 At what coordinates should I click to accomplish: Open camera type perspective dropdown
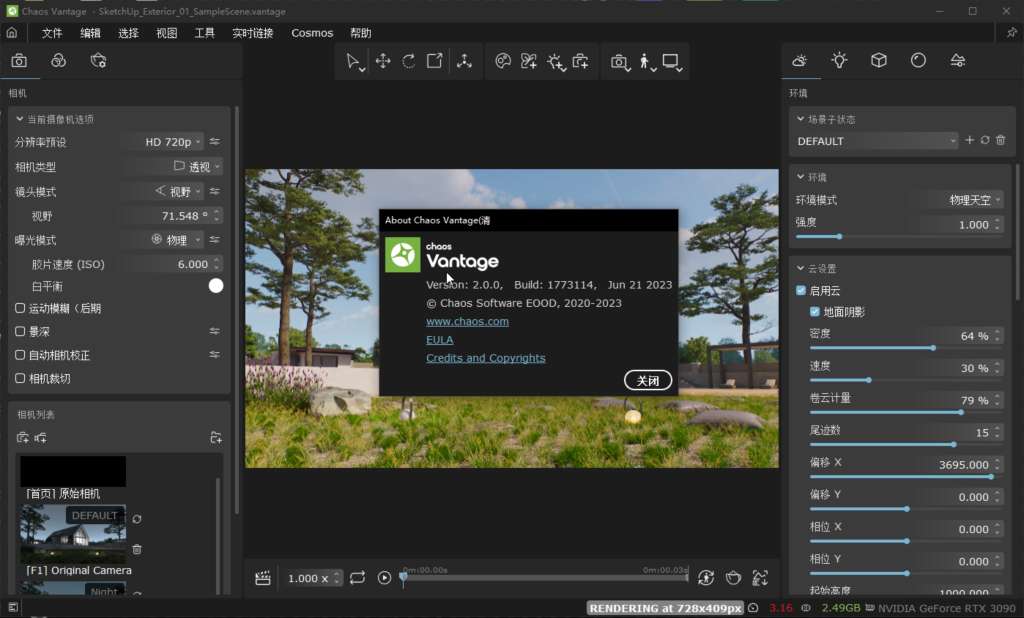pos(172,167)
